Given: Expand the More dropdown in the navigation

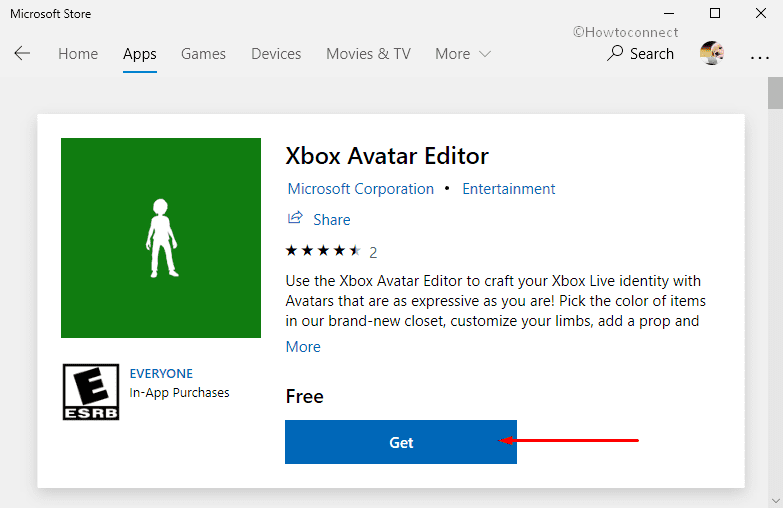Looking at the screenshot, I should coord(463,53).
